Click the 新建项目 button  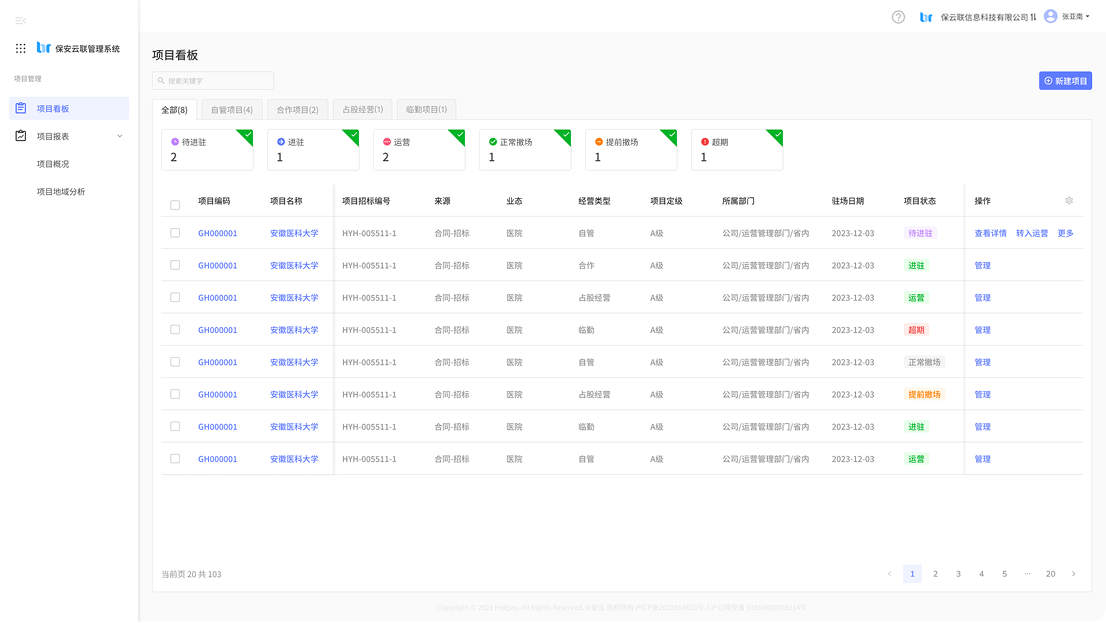coord(1065,81)
